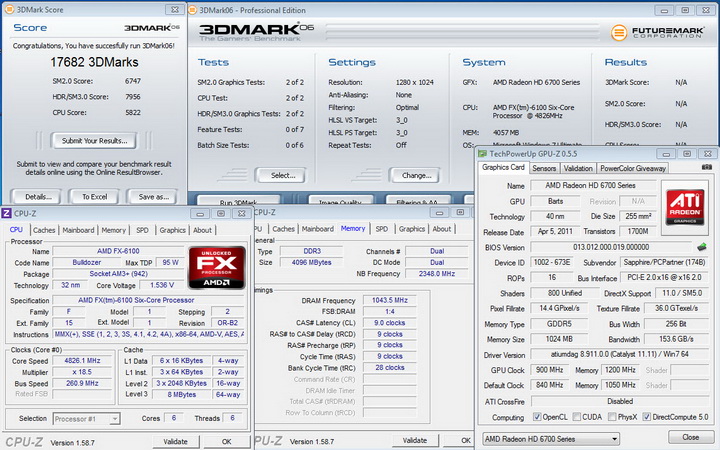Viewport: 720px width, 450px height.
Task: Open the Graphics tab in left CPU-Z window
Action: (172, 230)
